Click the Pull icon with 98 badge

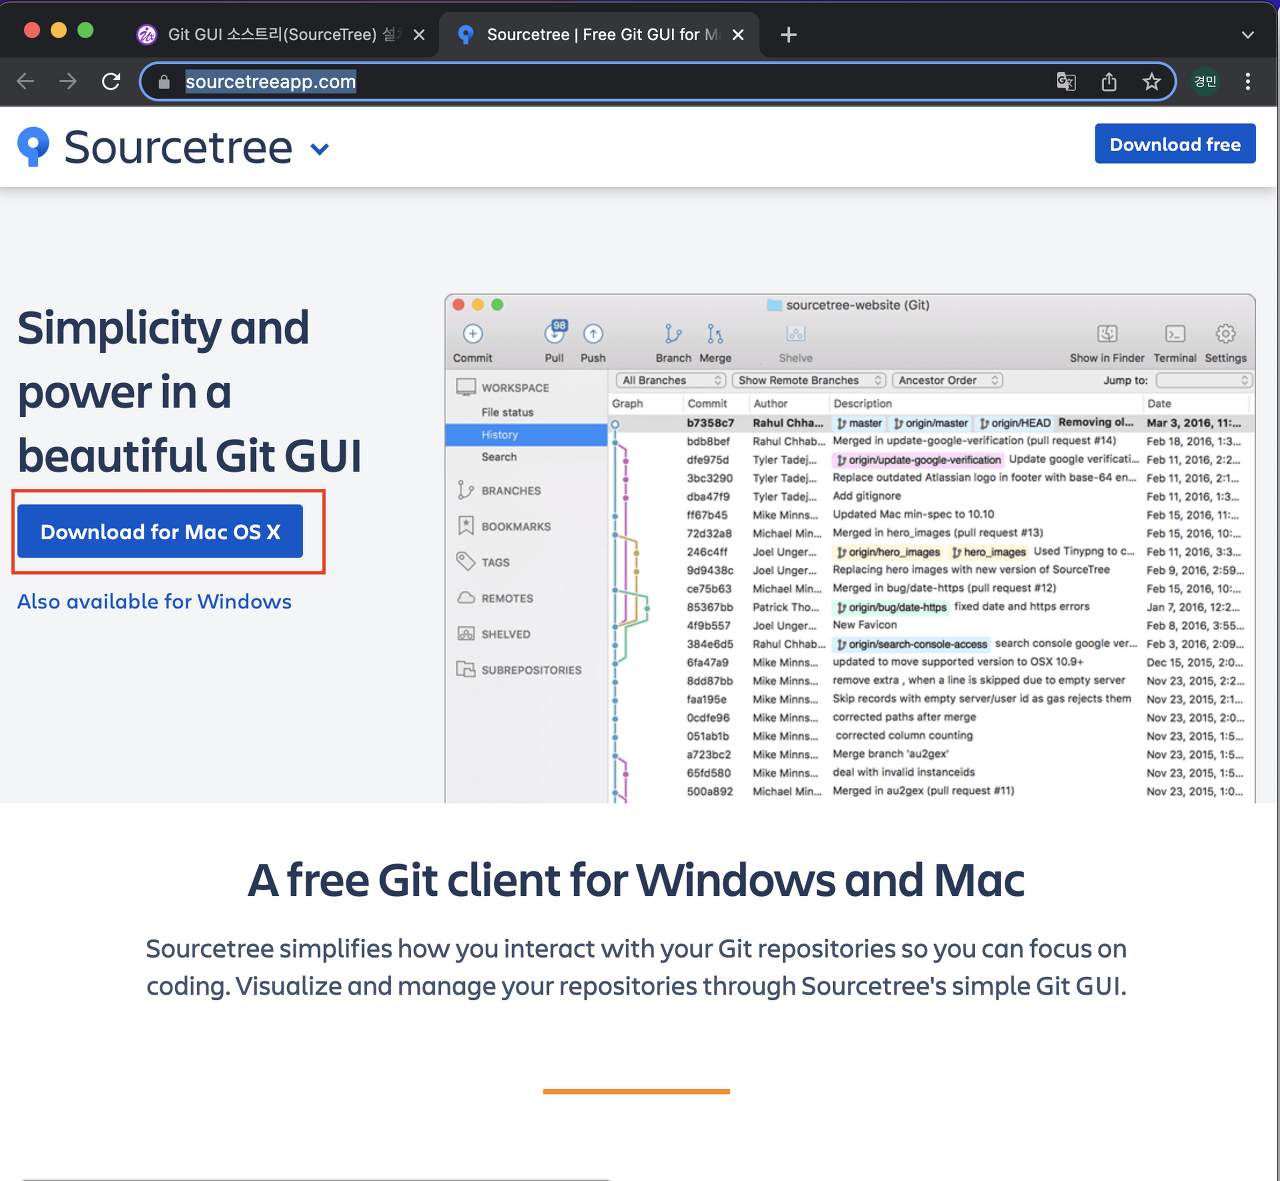(x=555, y=332)
